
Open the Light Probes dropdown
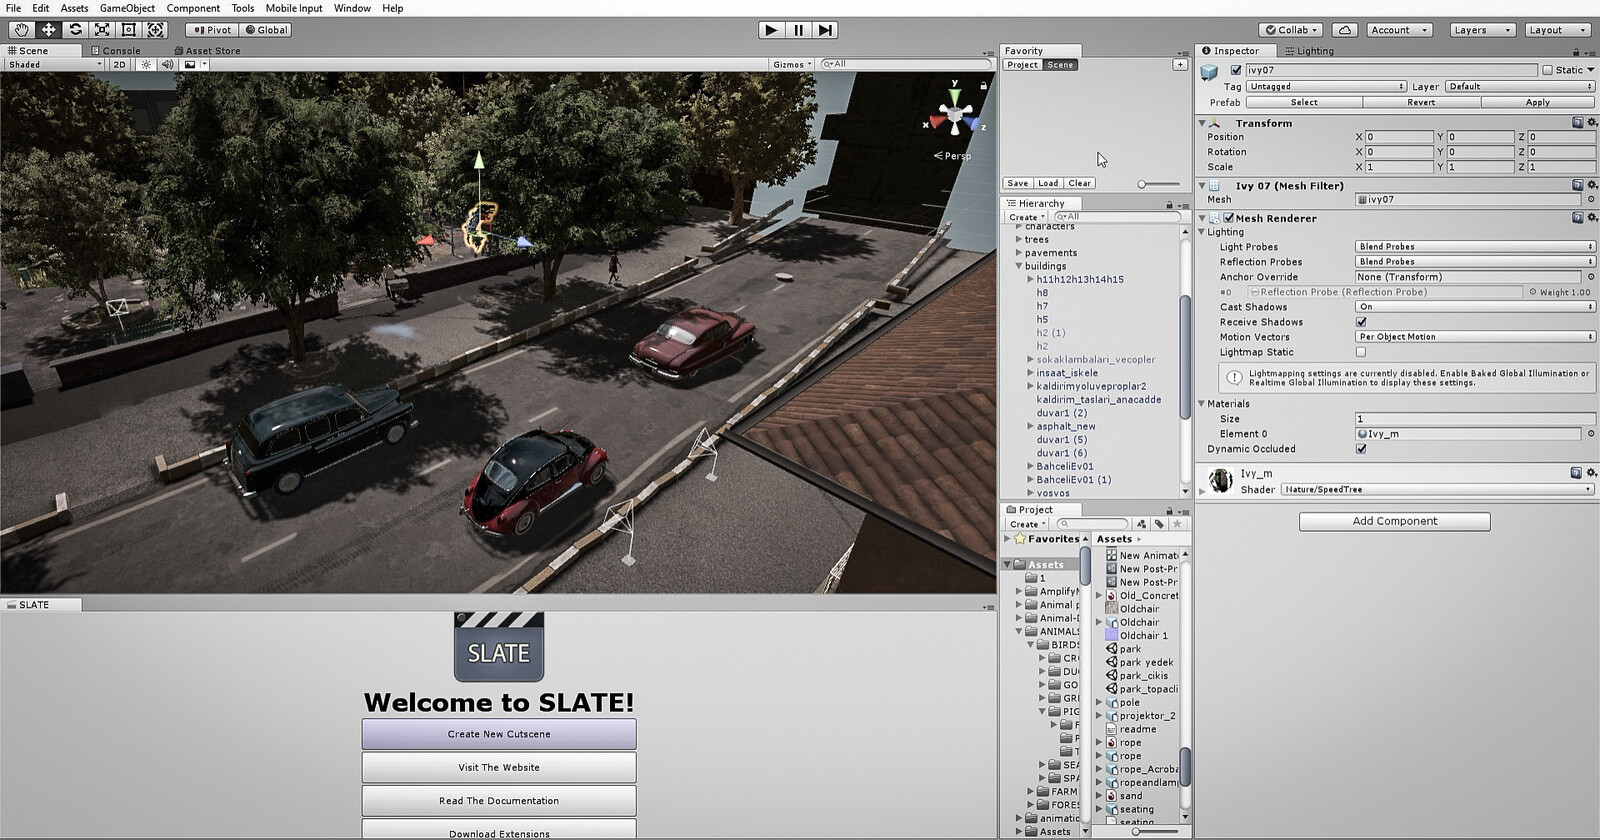coord(1475,246)
